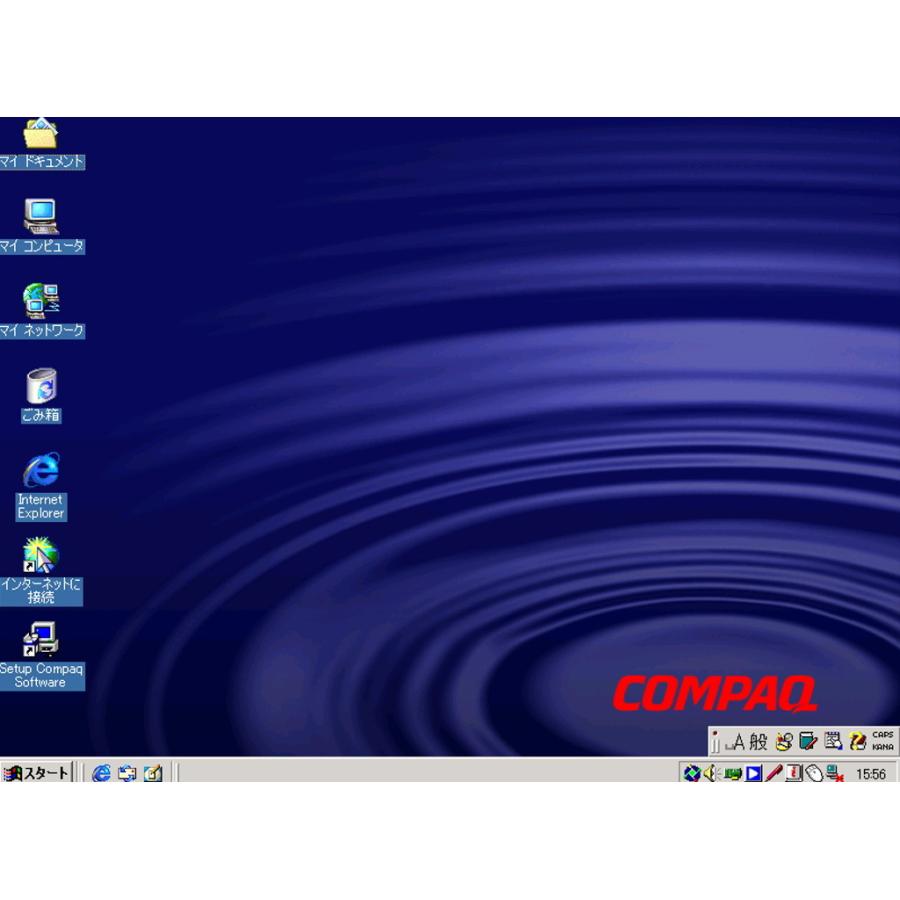
Task: Show the desktop via Quick Launch icon
Action: point(152,773)
